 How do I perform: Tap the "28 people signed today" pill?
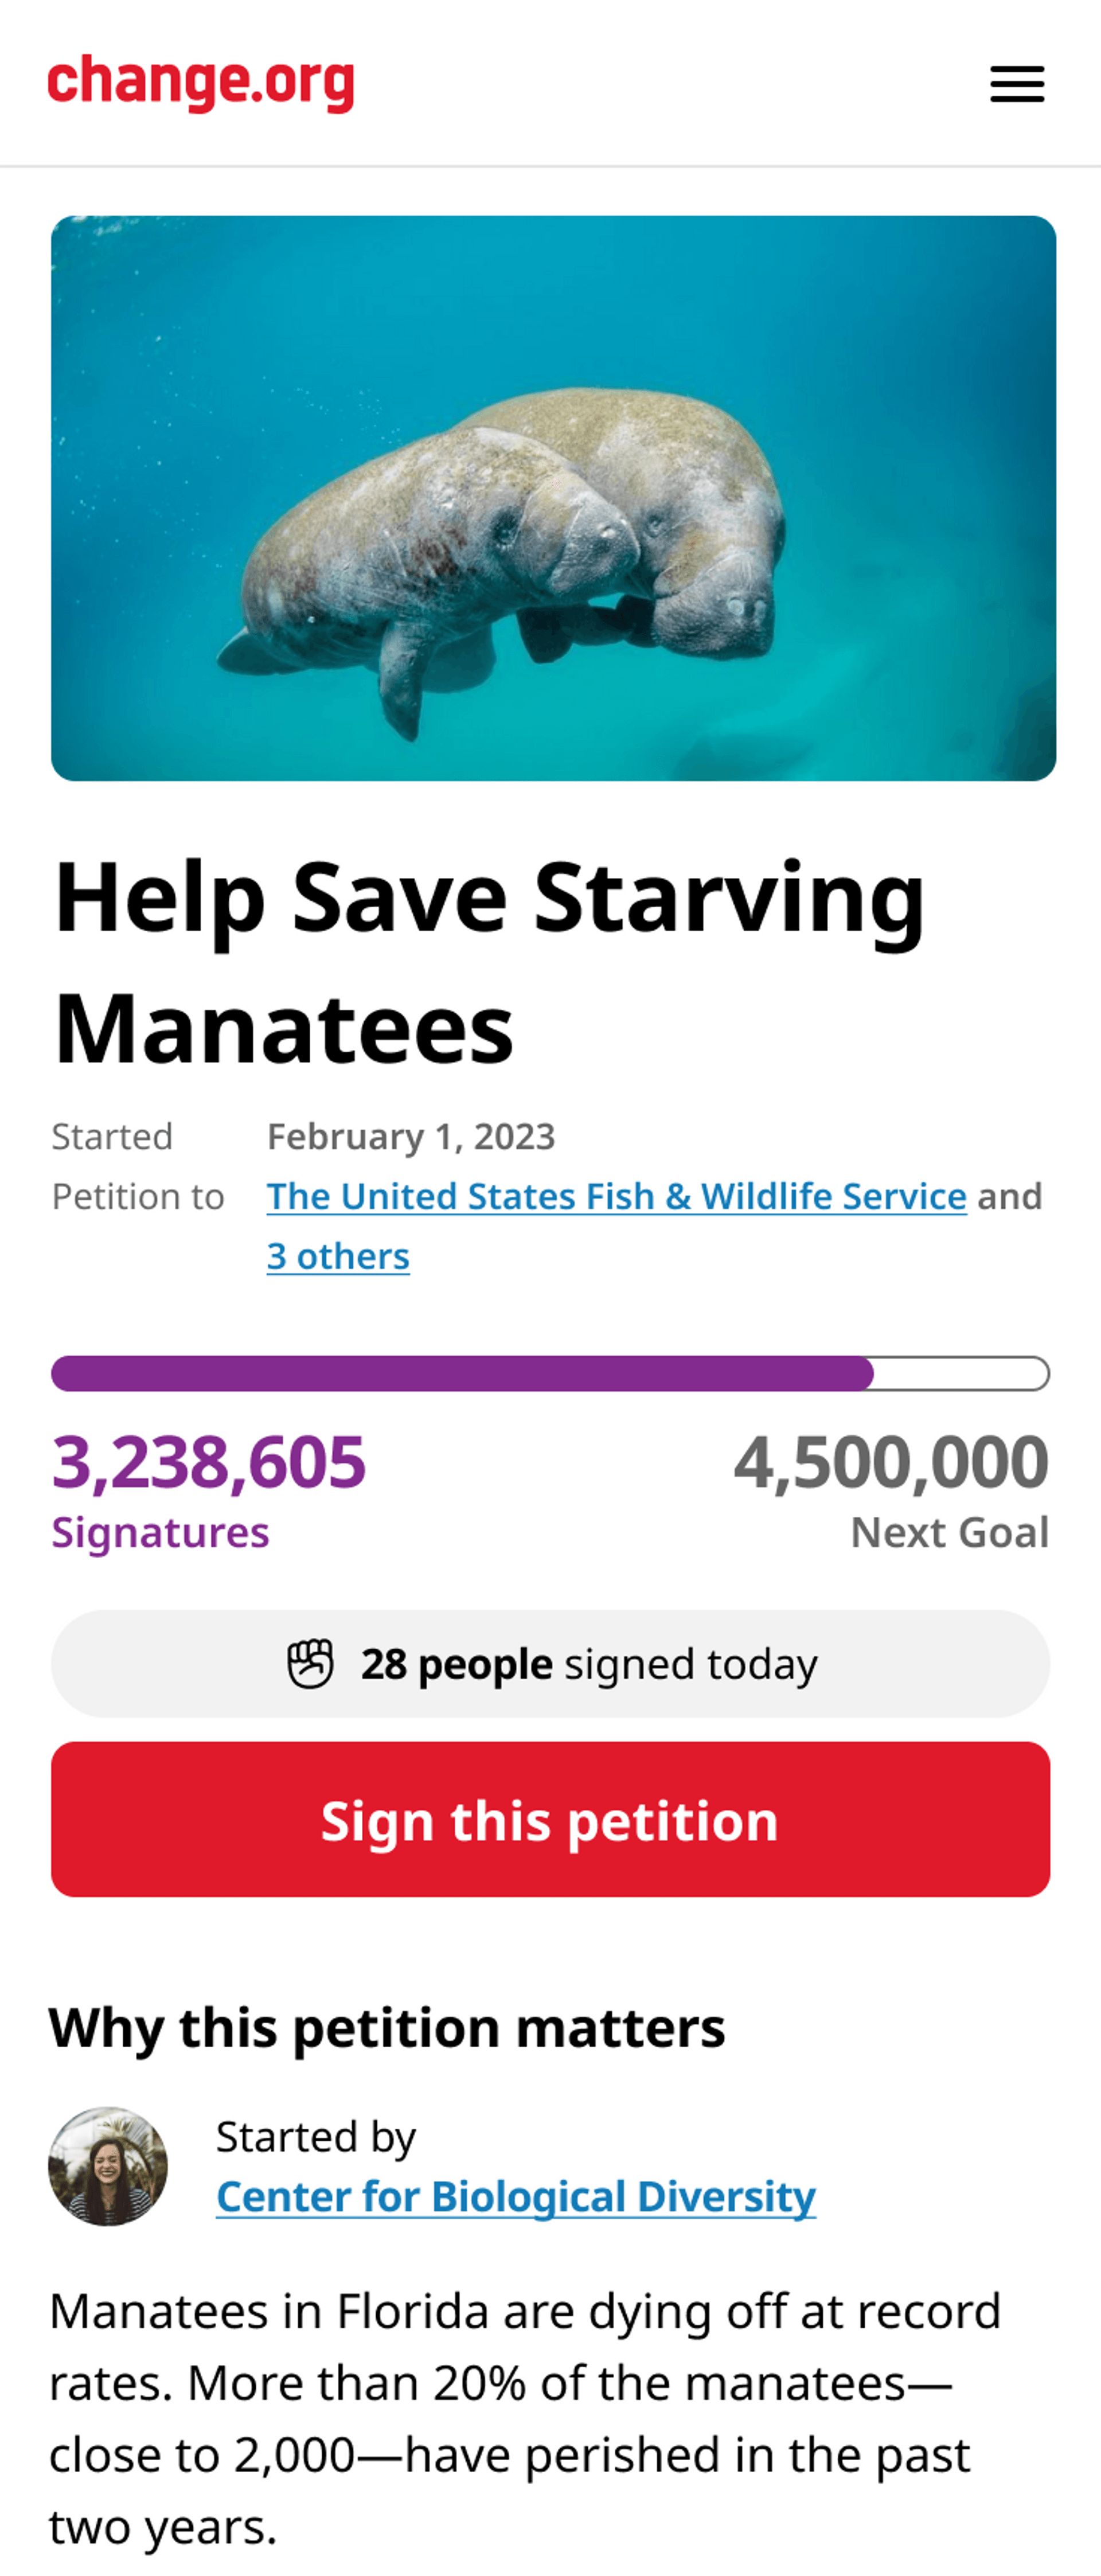550,1664
